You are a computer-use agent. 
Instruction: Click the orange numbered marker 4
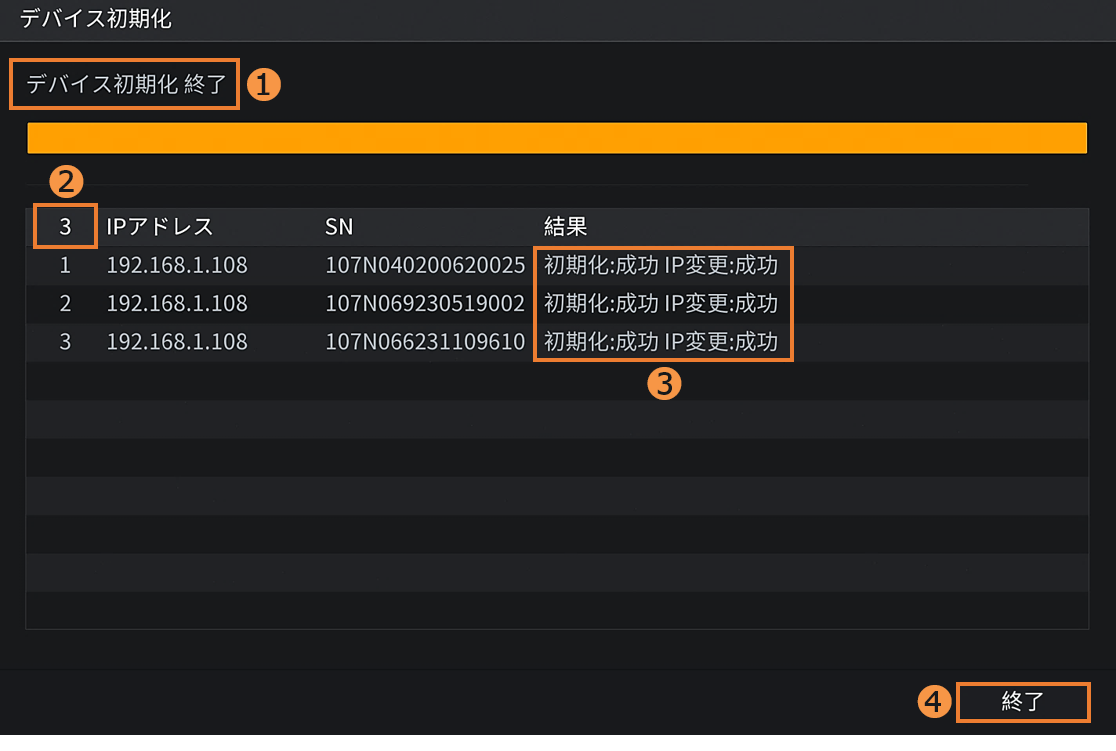[x=933, y=702]
